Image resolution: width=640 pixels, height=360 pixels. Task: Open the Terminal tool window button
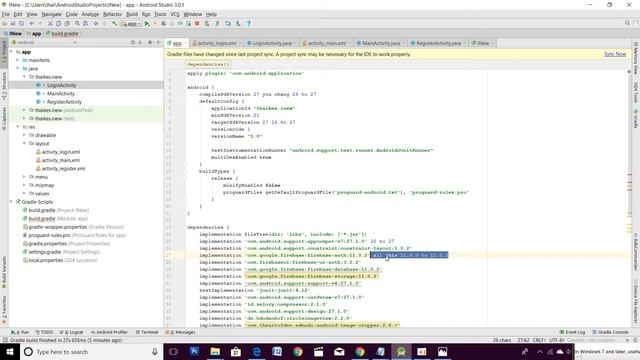click(x=147, y=332)
